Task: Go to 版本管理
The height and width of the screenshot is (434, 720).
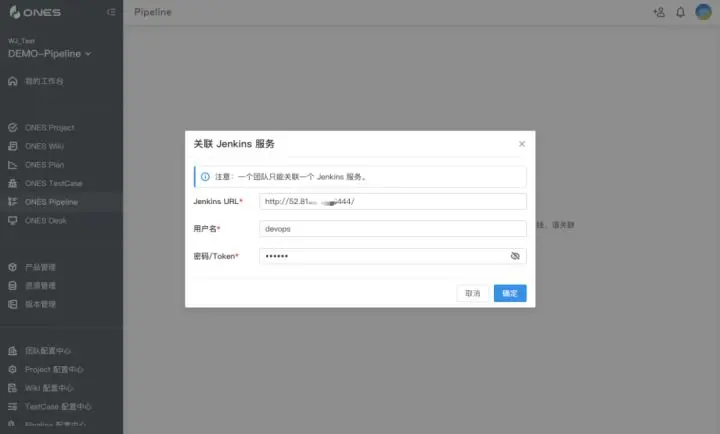Action: [40, 304]
